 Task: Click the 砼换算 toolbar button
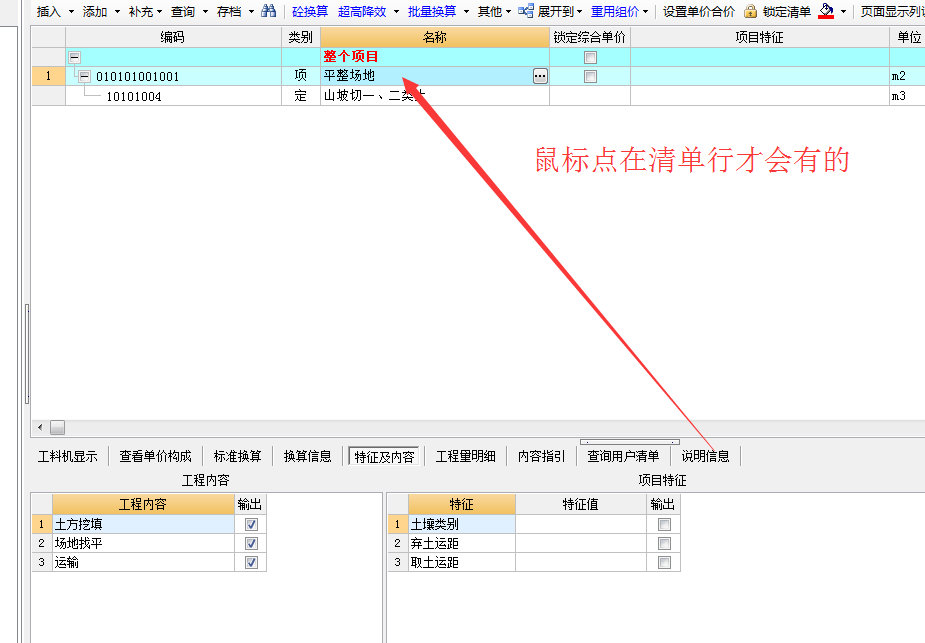[310, 11]
